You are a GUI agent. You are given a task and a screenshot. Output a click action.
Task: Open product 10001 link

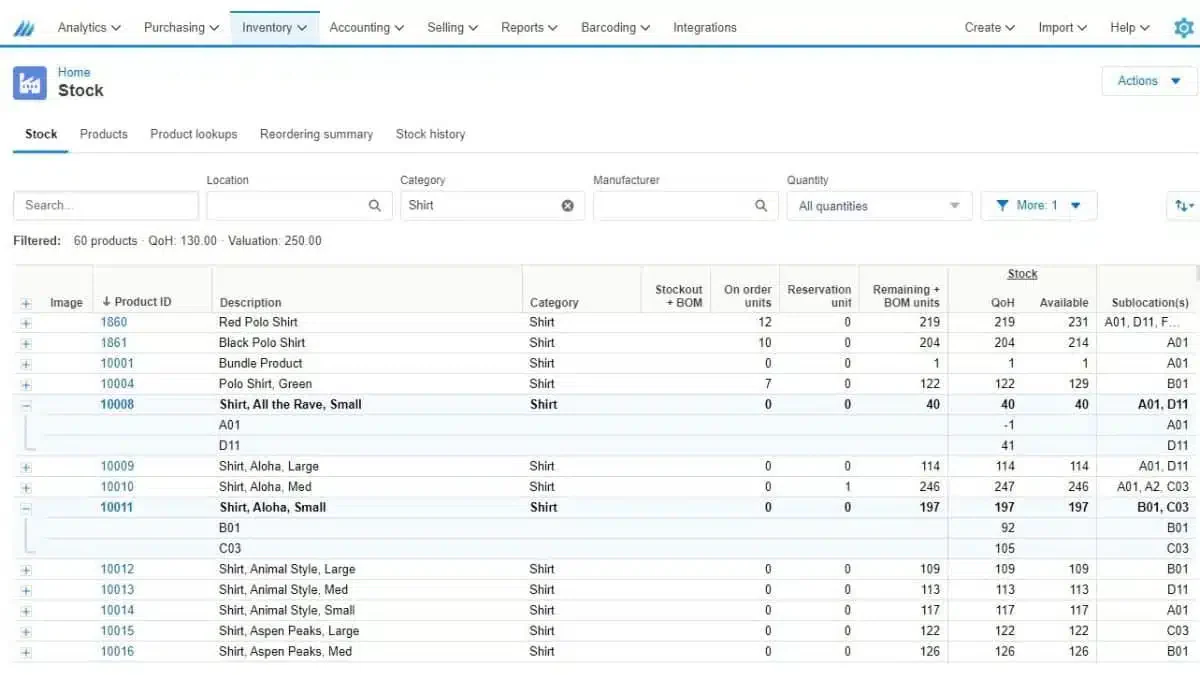coord(117,363)
